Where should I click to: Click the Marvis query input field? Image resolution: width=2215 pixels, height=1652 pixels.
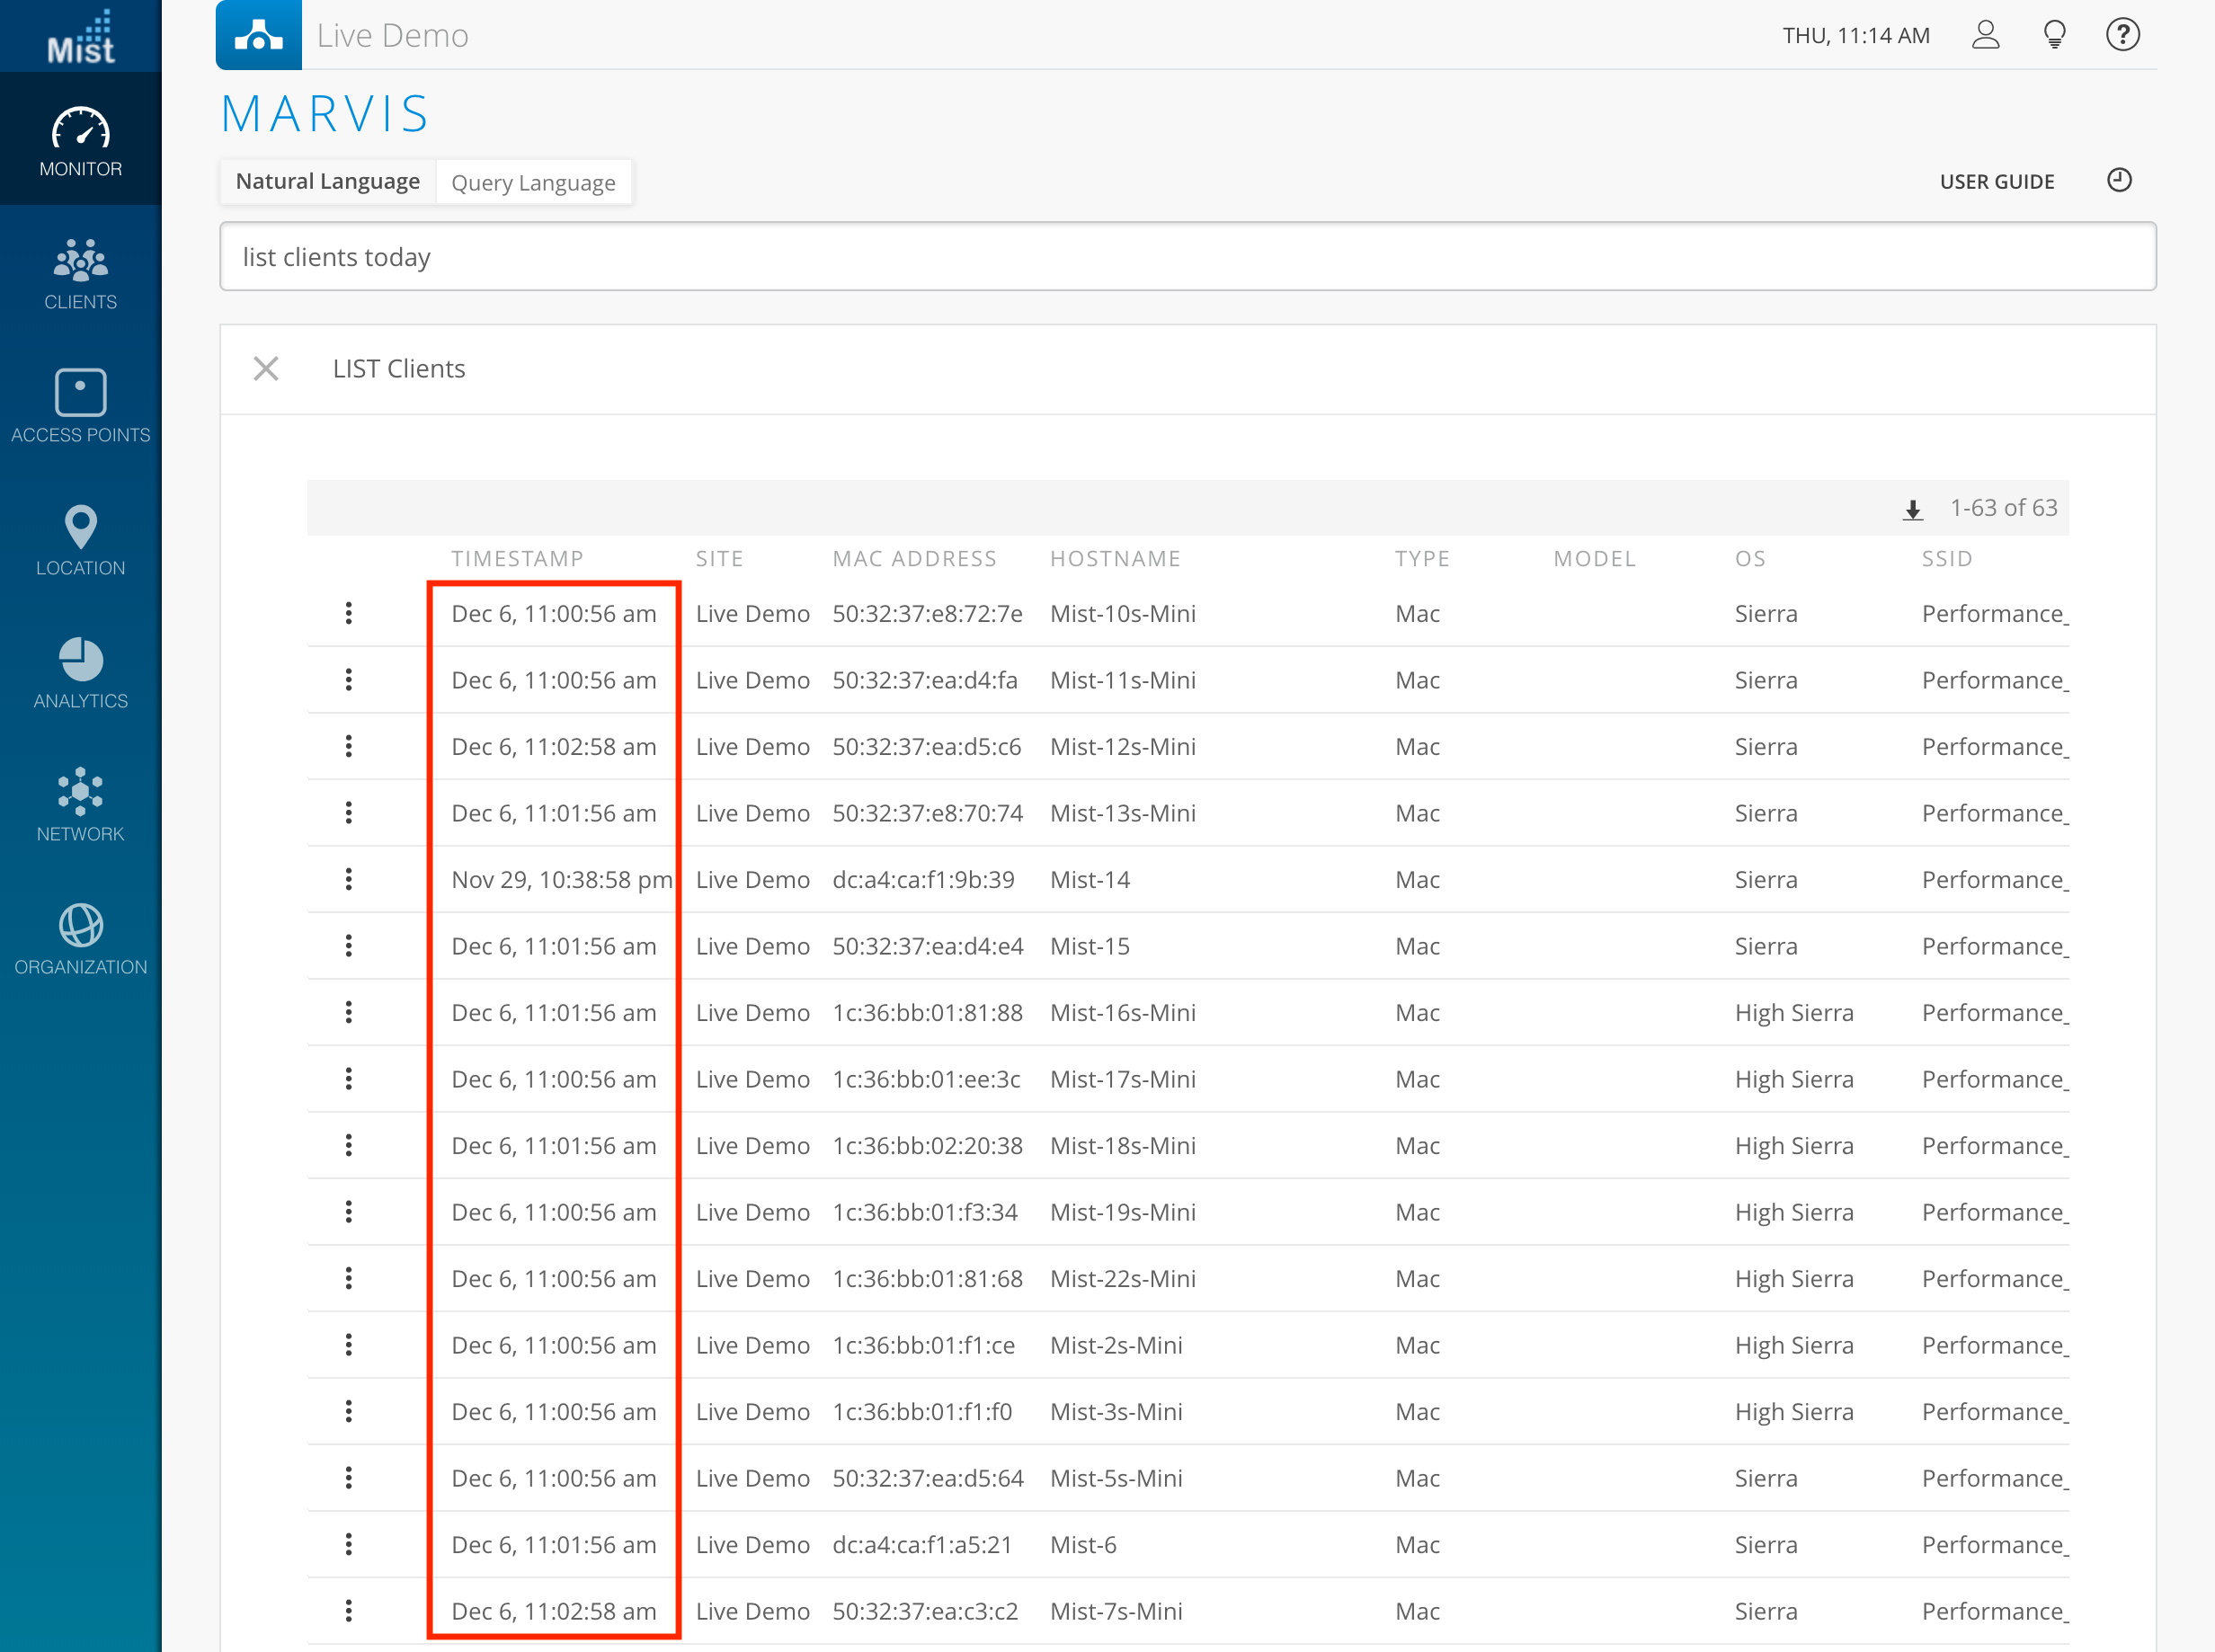point(1187,258)
